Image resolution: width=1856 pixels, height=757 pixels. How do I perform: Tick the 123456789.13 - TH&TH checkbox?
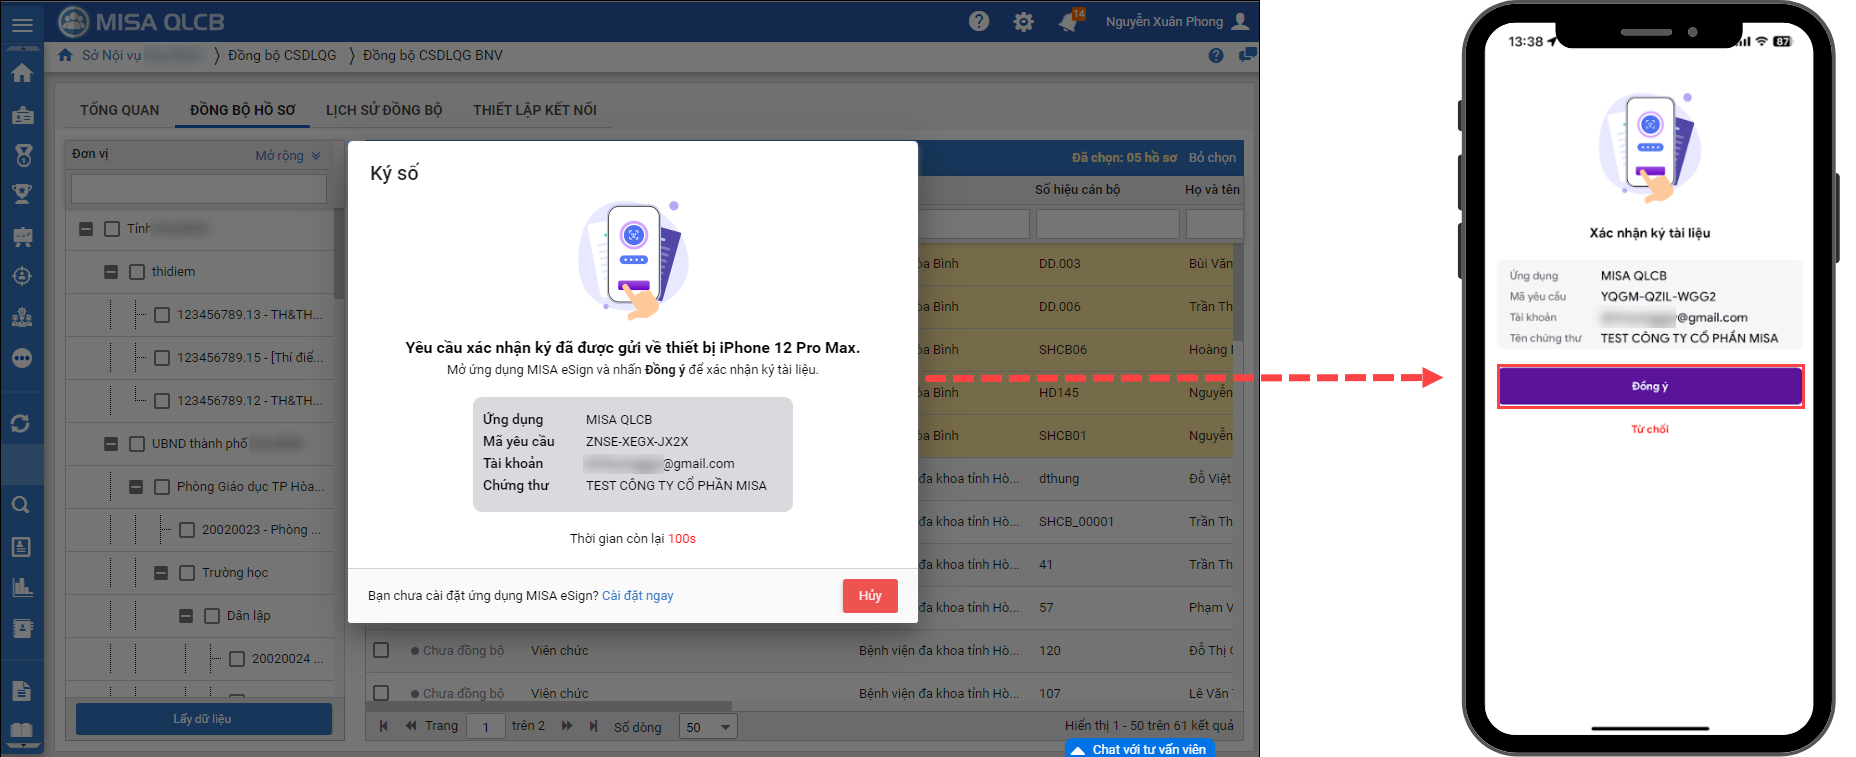click(x=162, y=315)
